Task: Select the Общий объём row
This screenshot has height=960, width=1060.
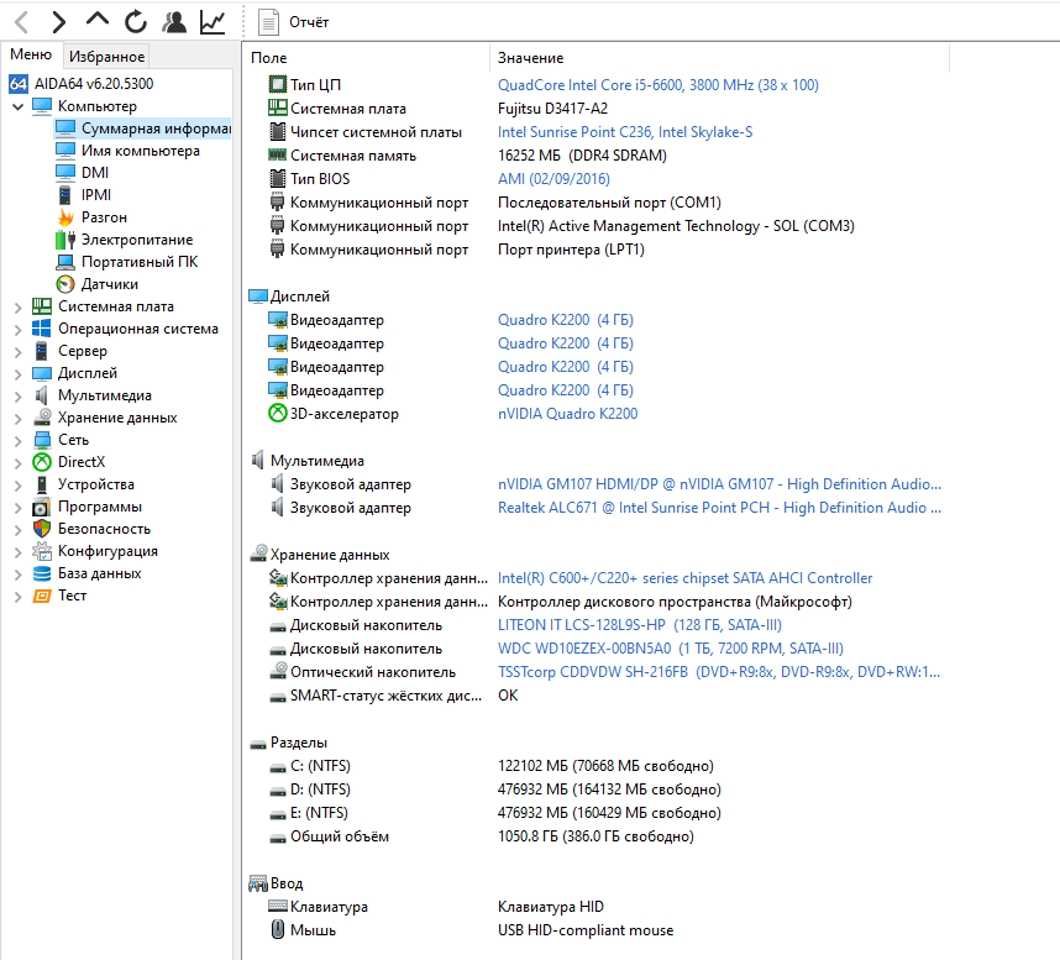Action: pos(481,836)
